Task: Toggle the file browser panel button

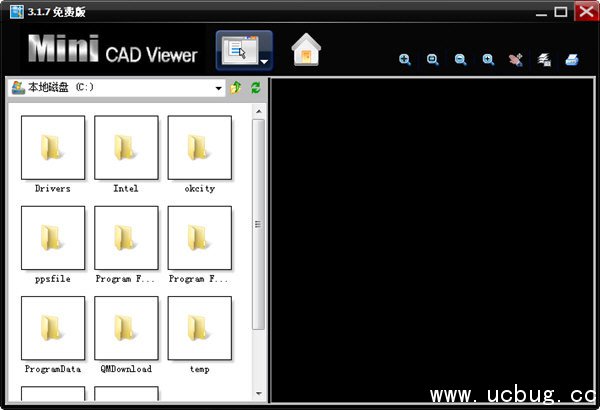Action: [238, 50]
